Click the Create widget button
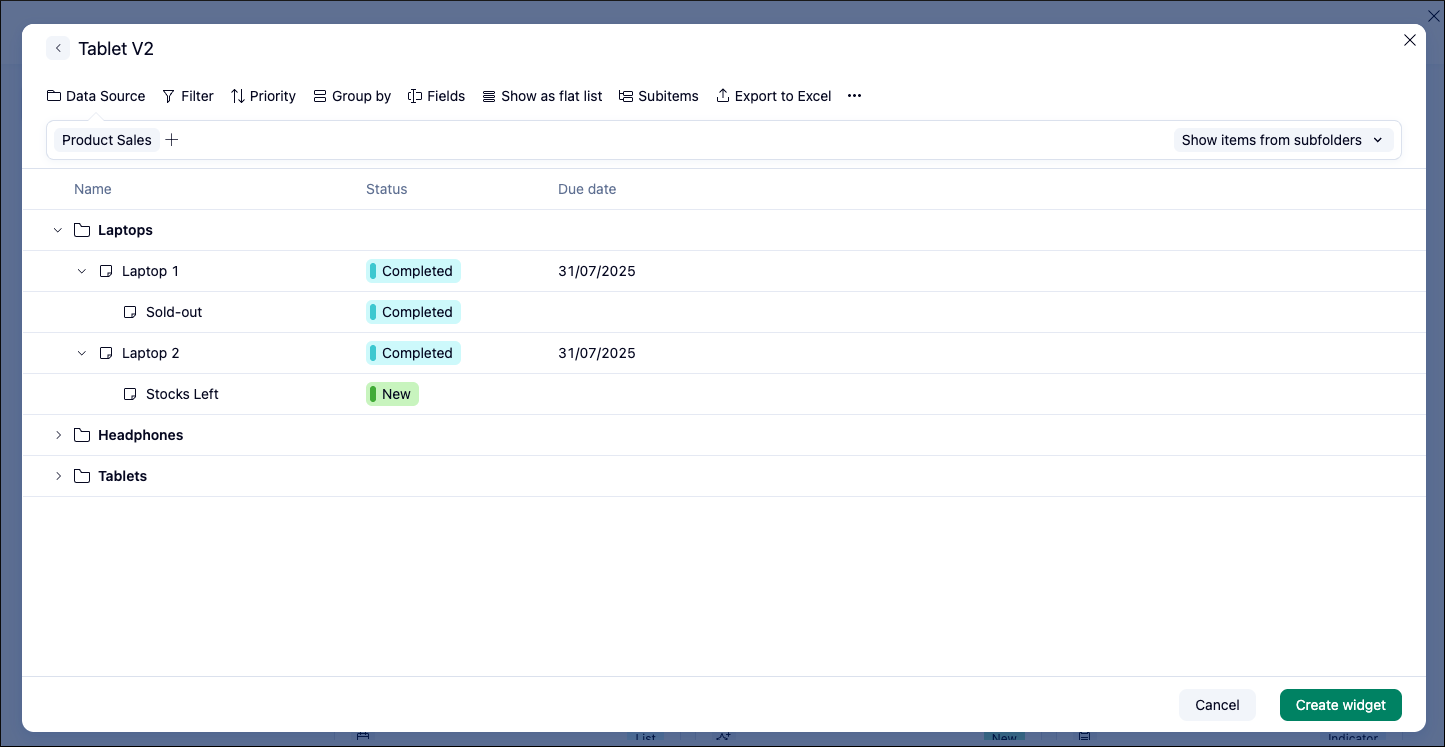Image resolution: width=1445 pixels, height=747 pixels. 1341,705
